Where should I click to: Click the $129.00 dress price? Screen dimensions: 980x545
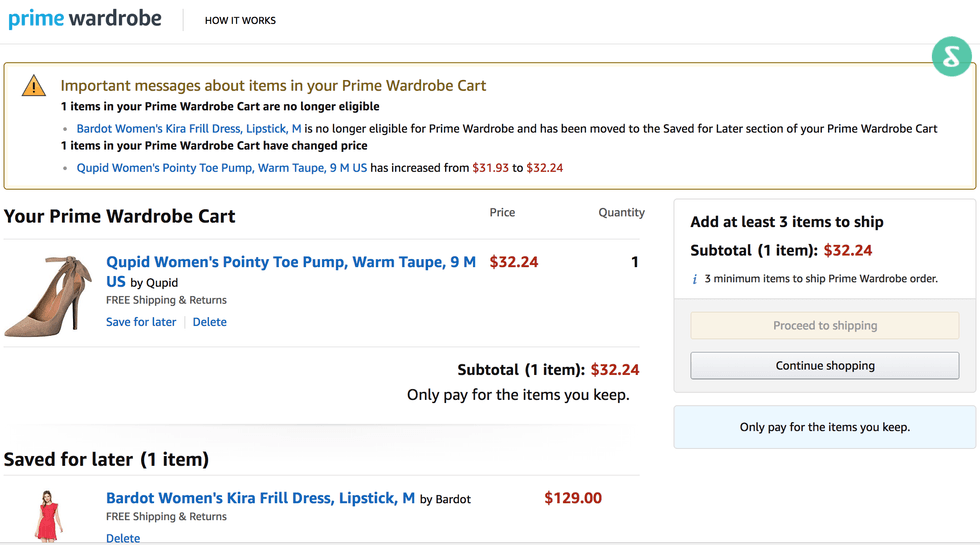point(573,498)
